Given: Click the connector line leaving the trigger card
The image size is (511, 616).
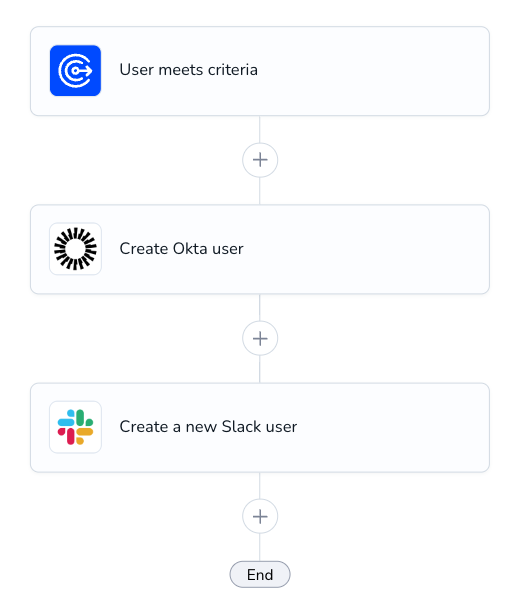Looking at the screenshot, I should (260, 129).
